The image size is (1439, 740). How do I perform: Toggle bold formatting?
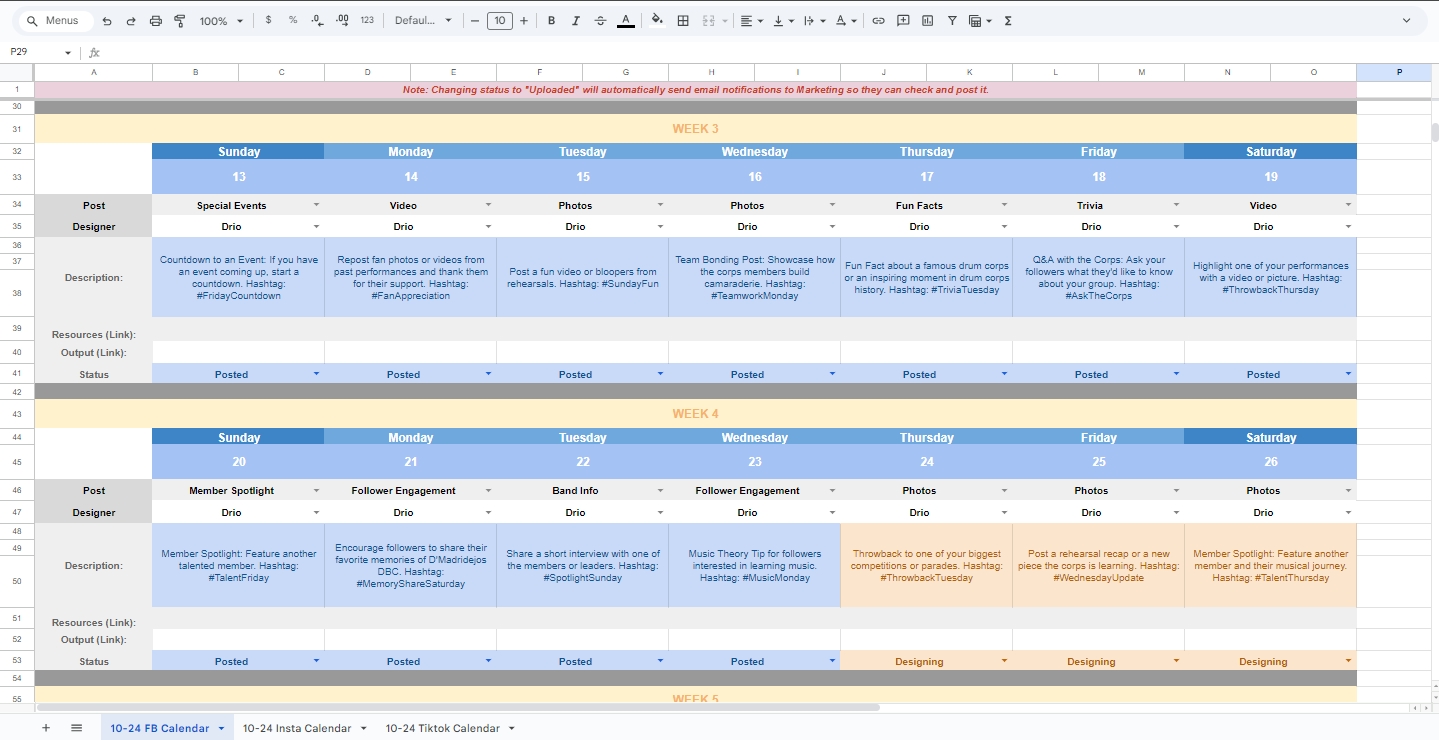coord(551,20)
